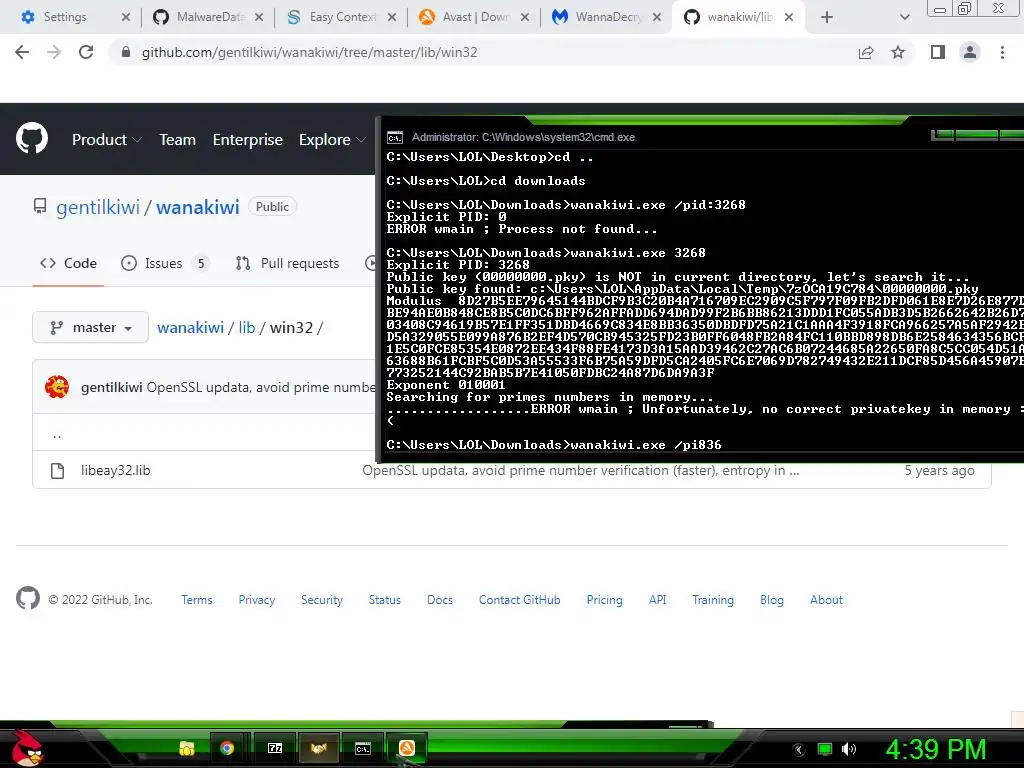Viewport: 1024px width, 768px height.
Task: Open the share page icon in address bar
Action: [x=866, y=52]
